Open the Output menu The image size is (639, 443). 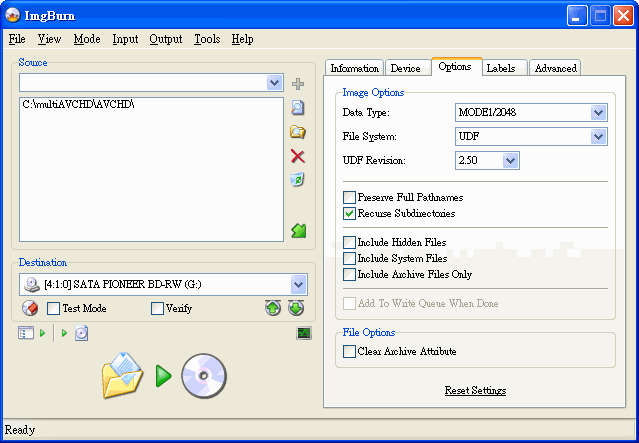[165, 39]
